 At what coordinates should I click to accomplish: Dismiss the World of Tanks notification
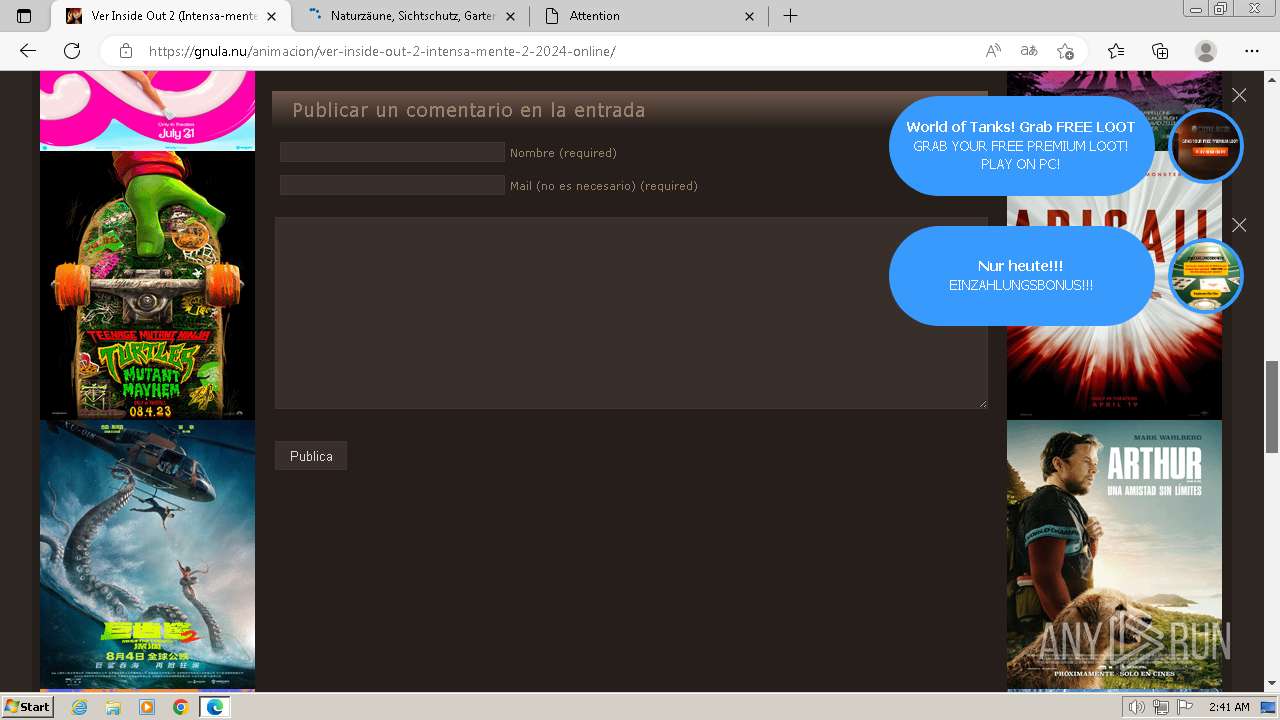[1239, 95]
